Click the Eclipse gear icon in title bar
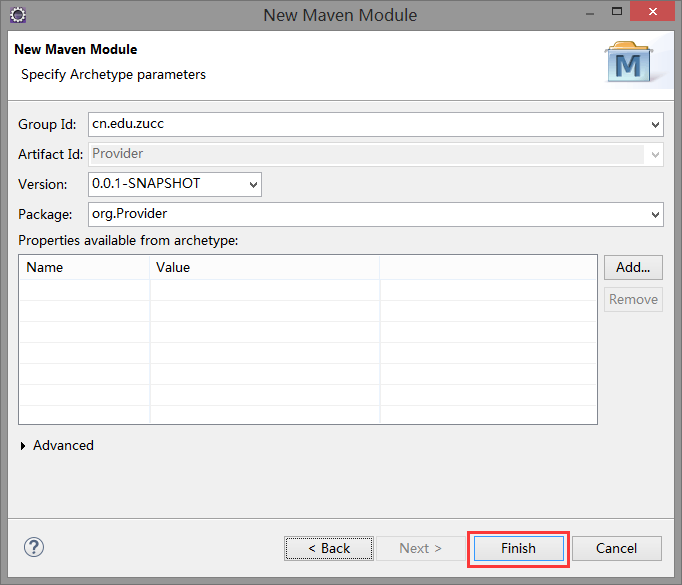Image resolution: width=682 pixels, height=585 pixels. click(18, 15)
